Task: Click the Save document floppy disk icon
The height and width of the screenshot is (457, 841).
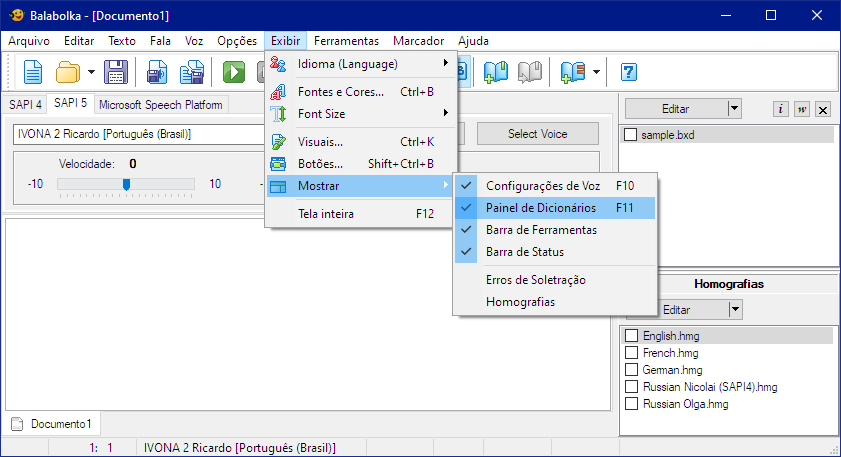Action: 115,72
